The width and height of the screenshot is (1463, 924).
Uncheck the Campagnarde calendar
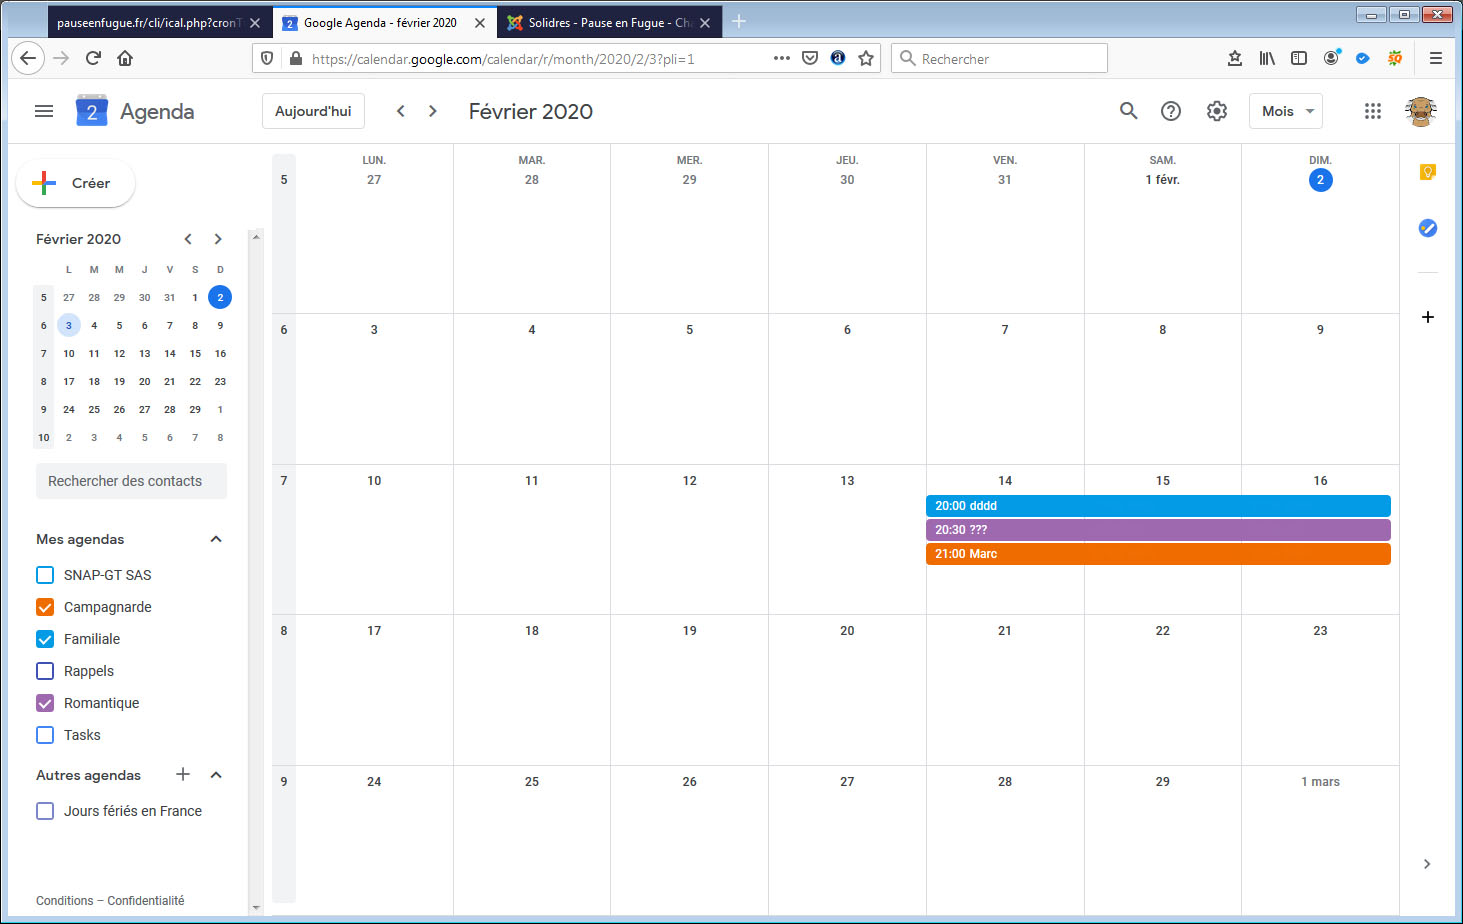(45, 607)
